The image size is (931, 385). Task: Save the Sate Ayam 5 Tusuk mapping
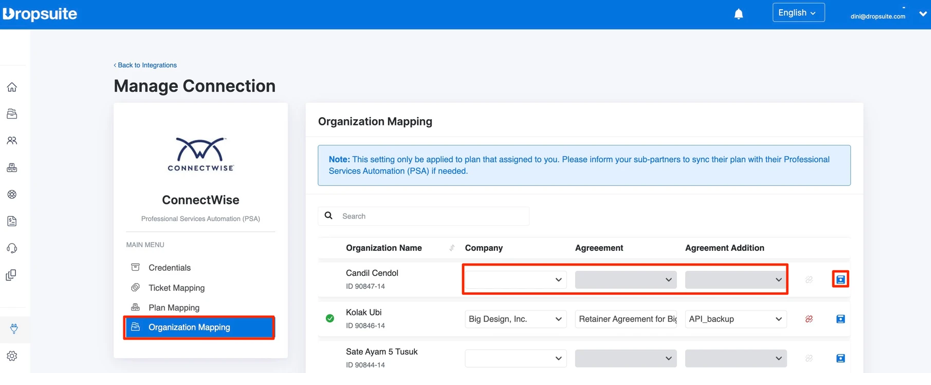click(840, 358)
